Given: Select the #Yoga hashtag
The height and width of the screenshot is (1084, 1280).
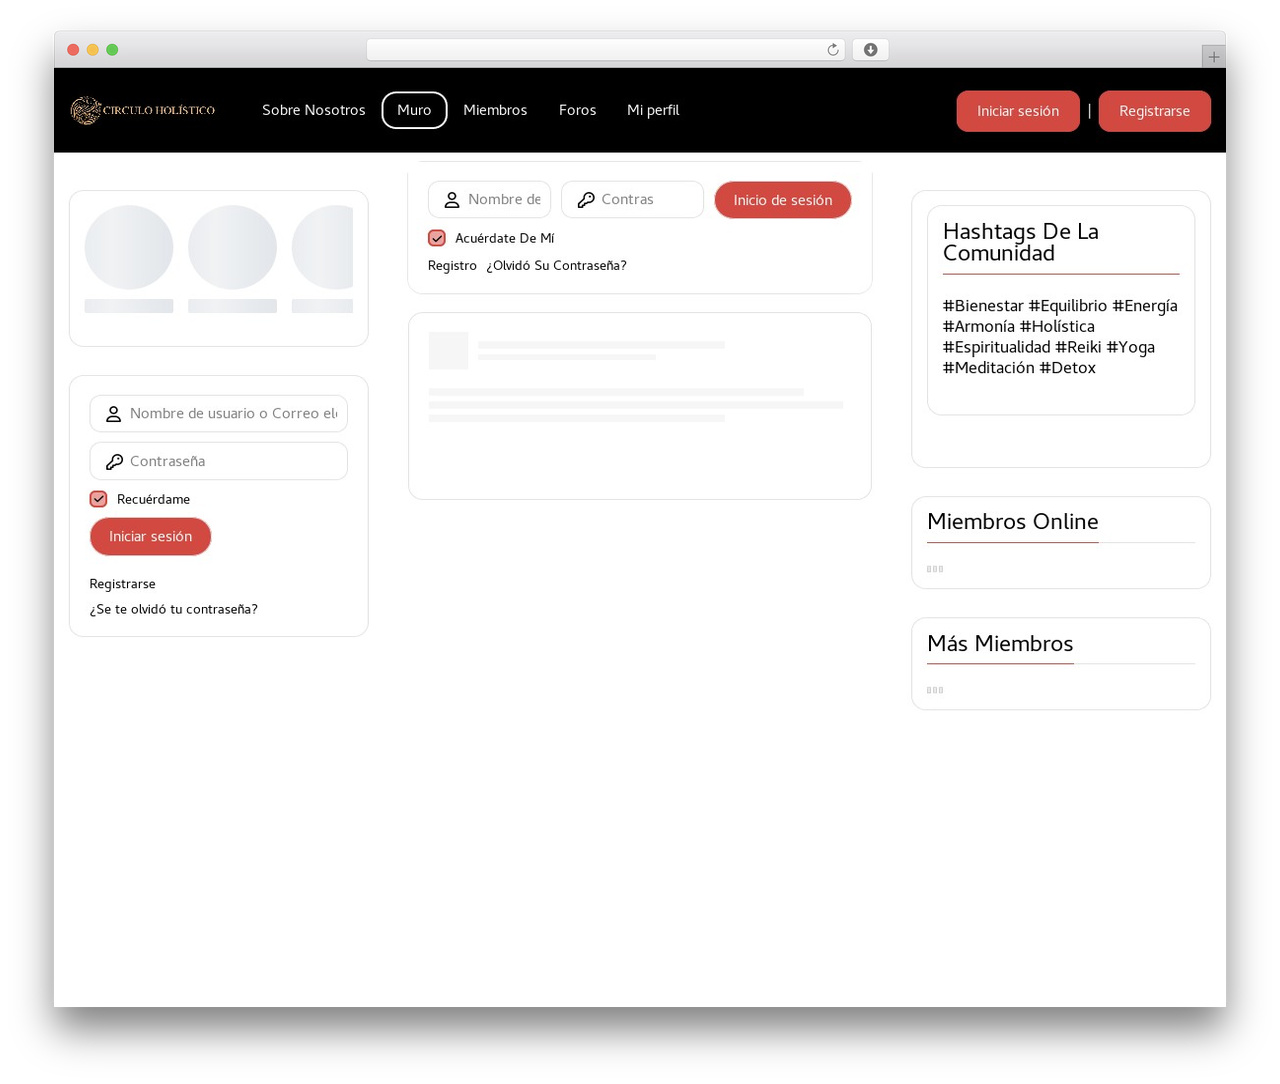Looking at the screenshot, I should [1131, 347].
